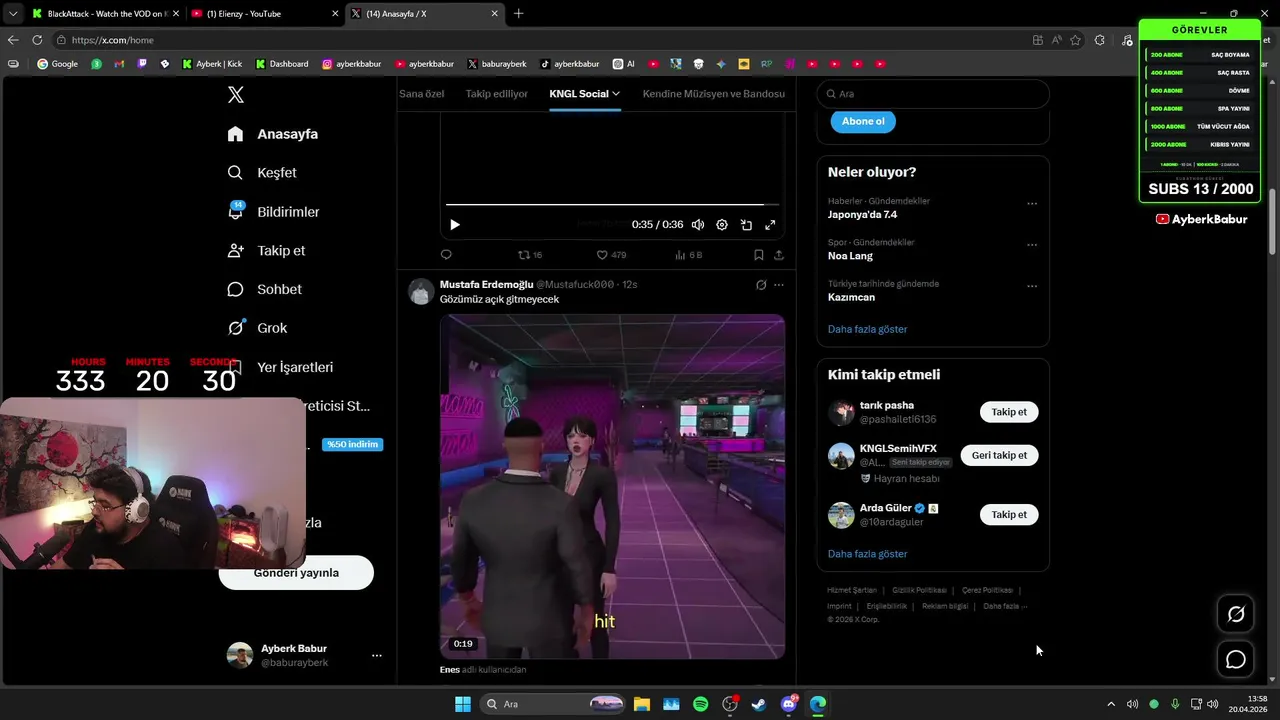Click the x.com/home address bar
Screen dimensions: 1280x720
(540, 40)
